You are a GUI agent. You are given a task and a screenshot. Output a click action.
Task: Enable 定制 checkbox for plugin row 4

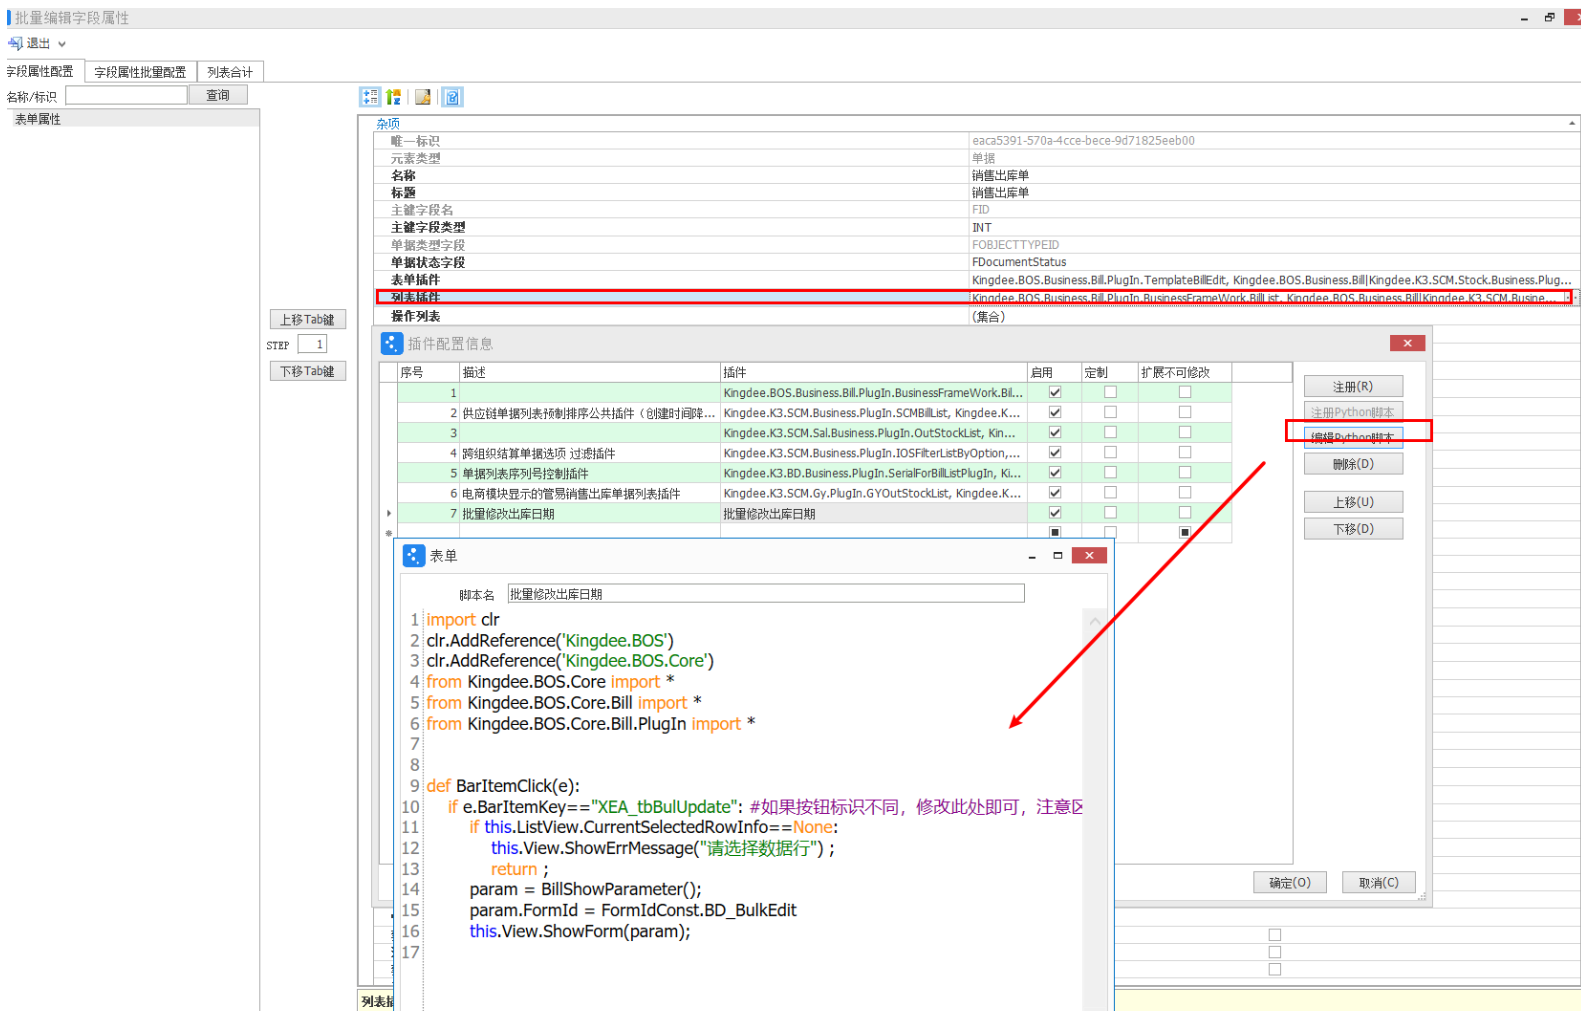1110,453
